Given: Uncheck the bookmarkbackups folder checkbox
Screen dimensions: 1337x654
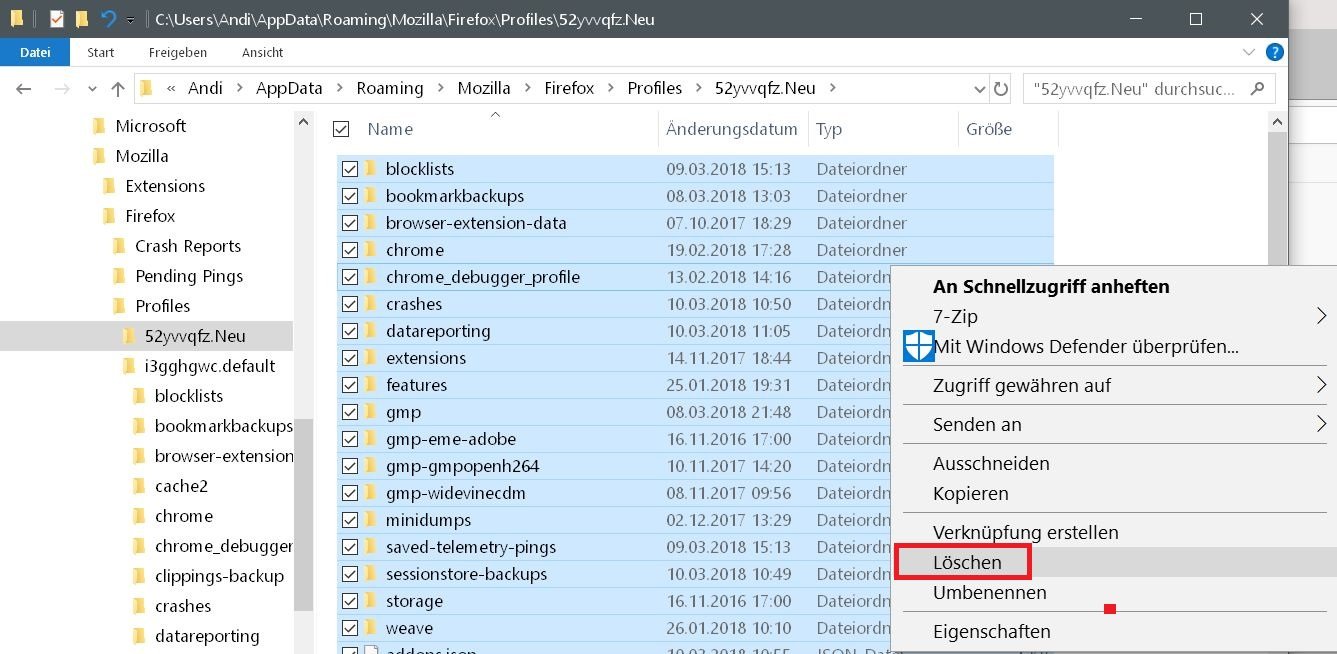Looking at the screenshot, I should coord(349,196).
